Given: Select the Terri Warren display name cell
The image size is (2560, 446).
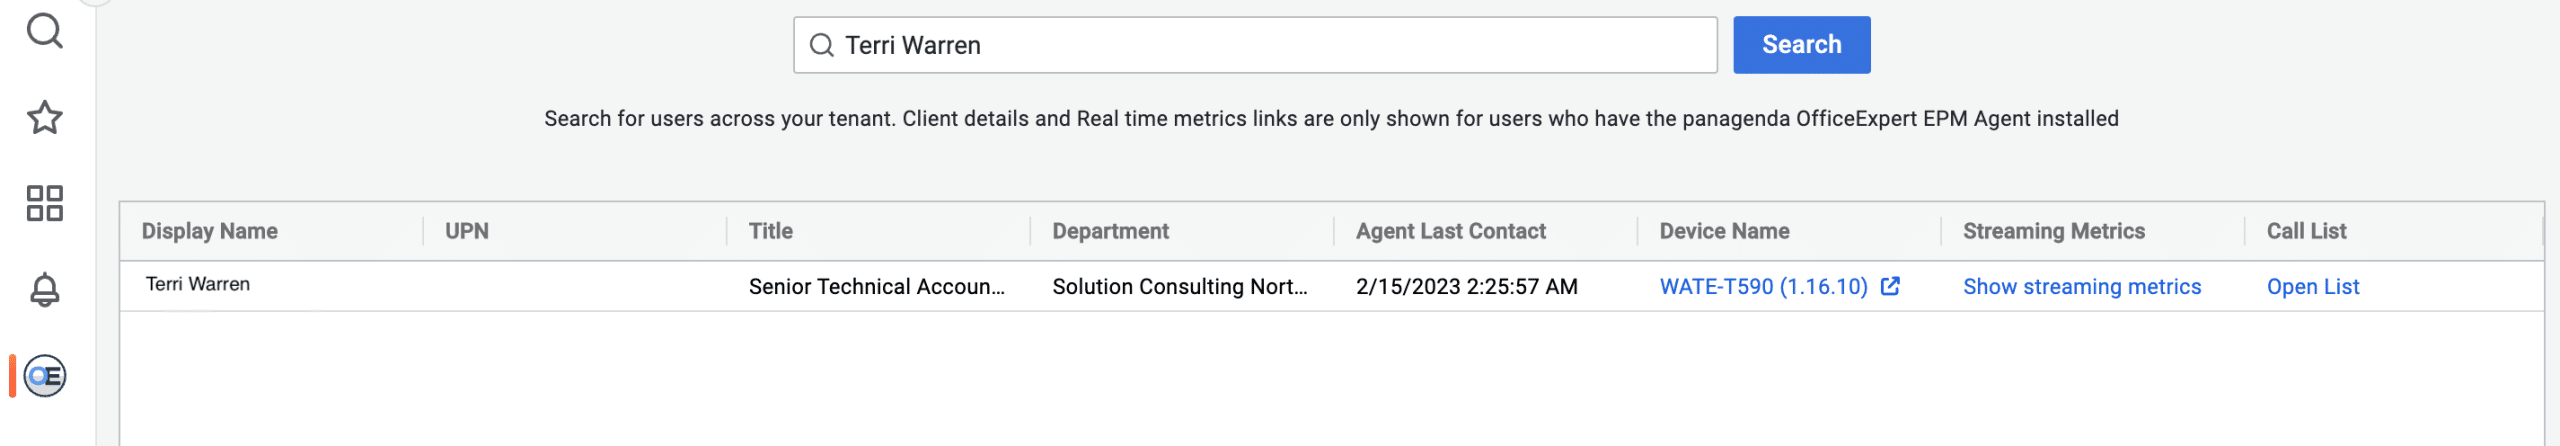Looking at the screenshot, I should 198,285.
